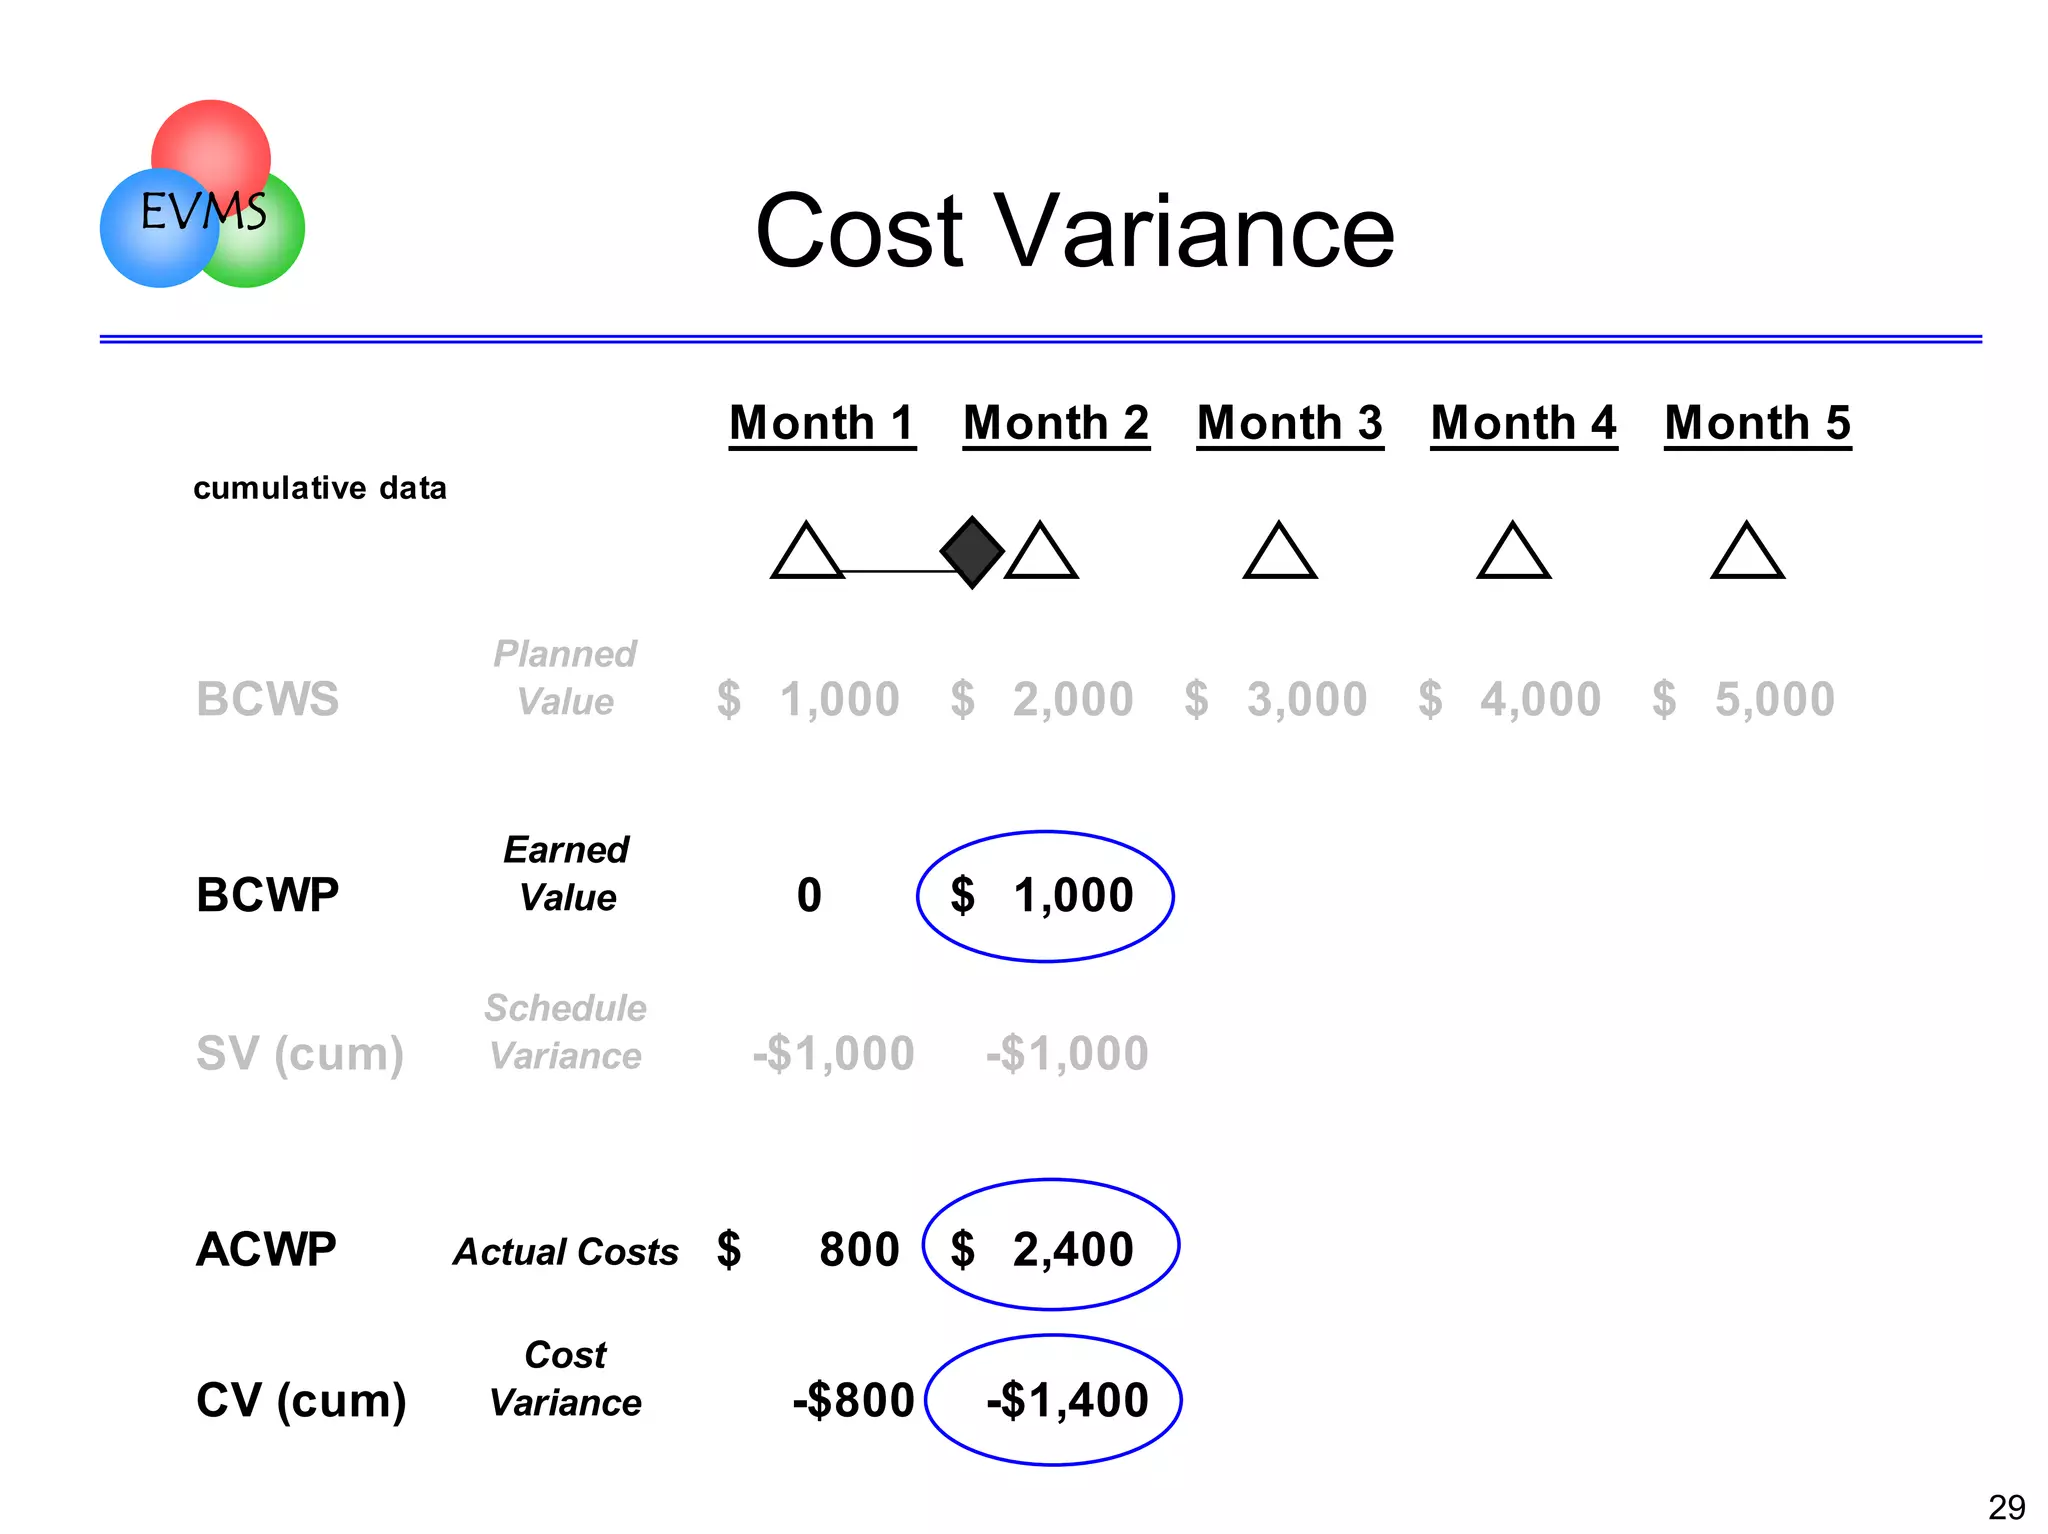This screenshot has height=1534, width=2048.
Task: Click the Month 2 SV -$1,000 value
Action: (1067, 1053)
